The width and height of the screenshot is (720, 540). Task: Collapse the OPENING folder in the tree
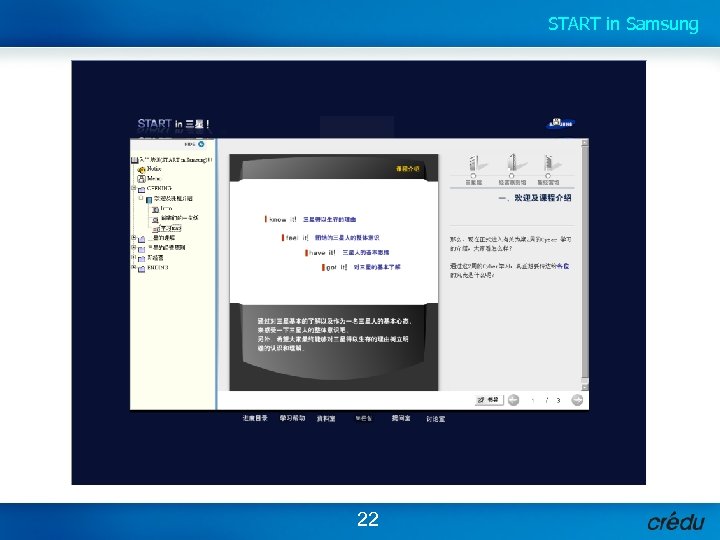[x=134, y=188]
